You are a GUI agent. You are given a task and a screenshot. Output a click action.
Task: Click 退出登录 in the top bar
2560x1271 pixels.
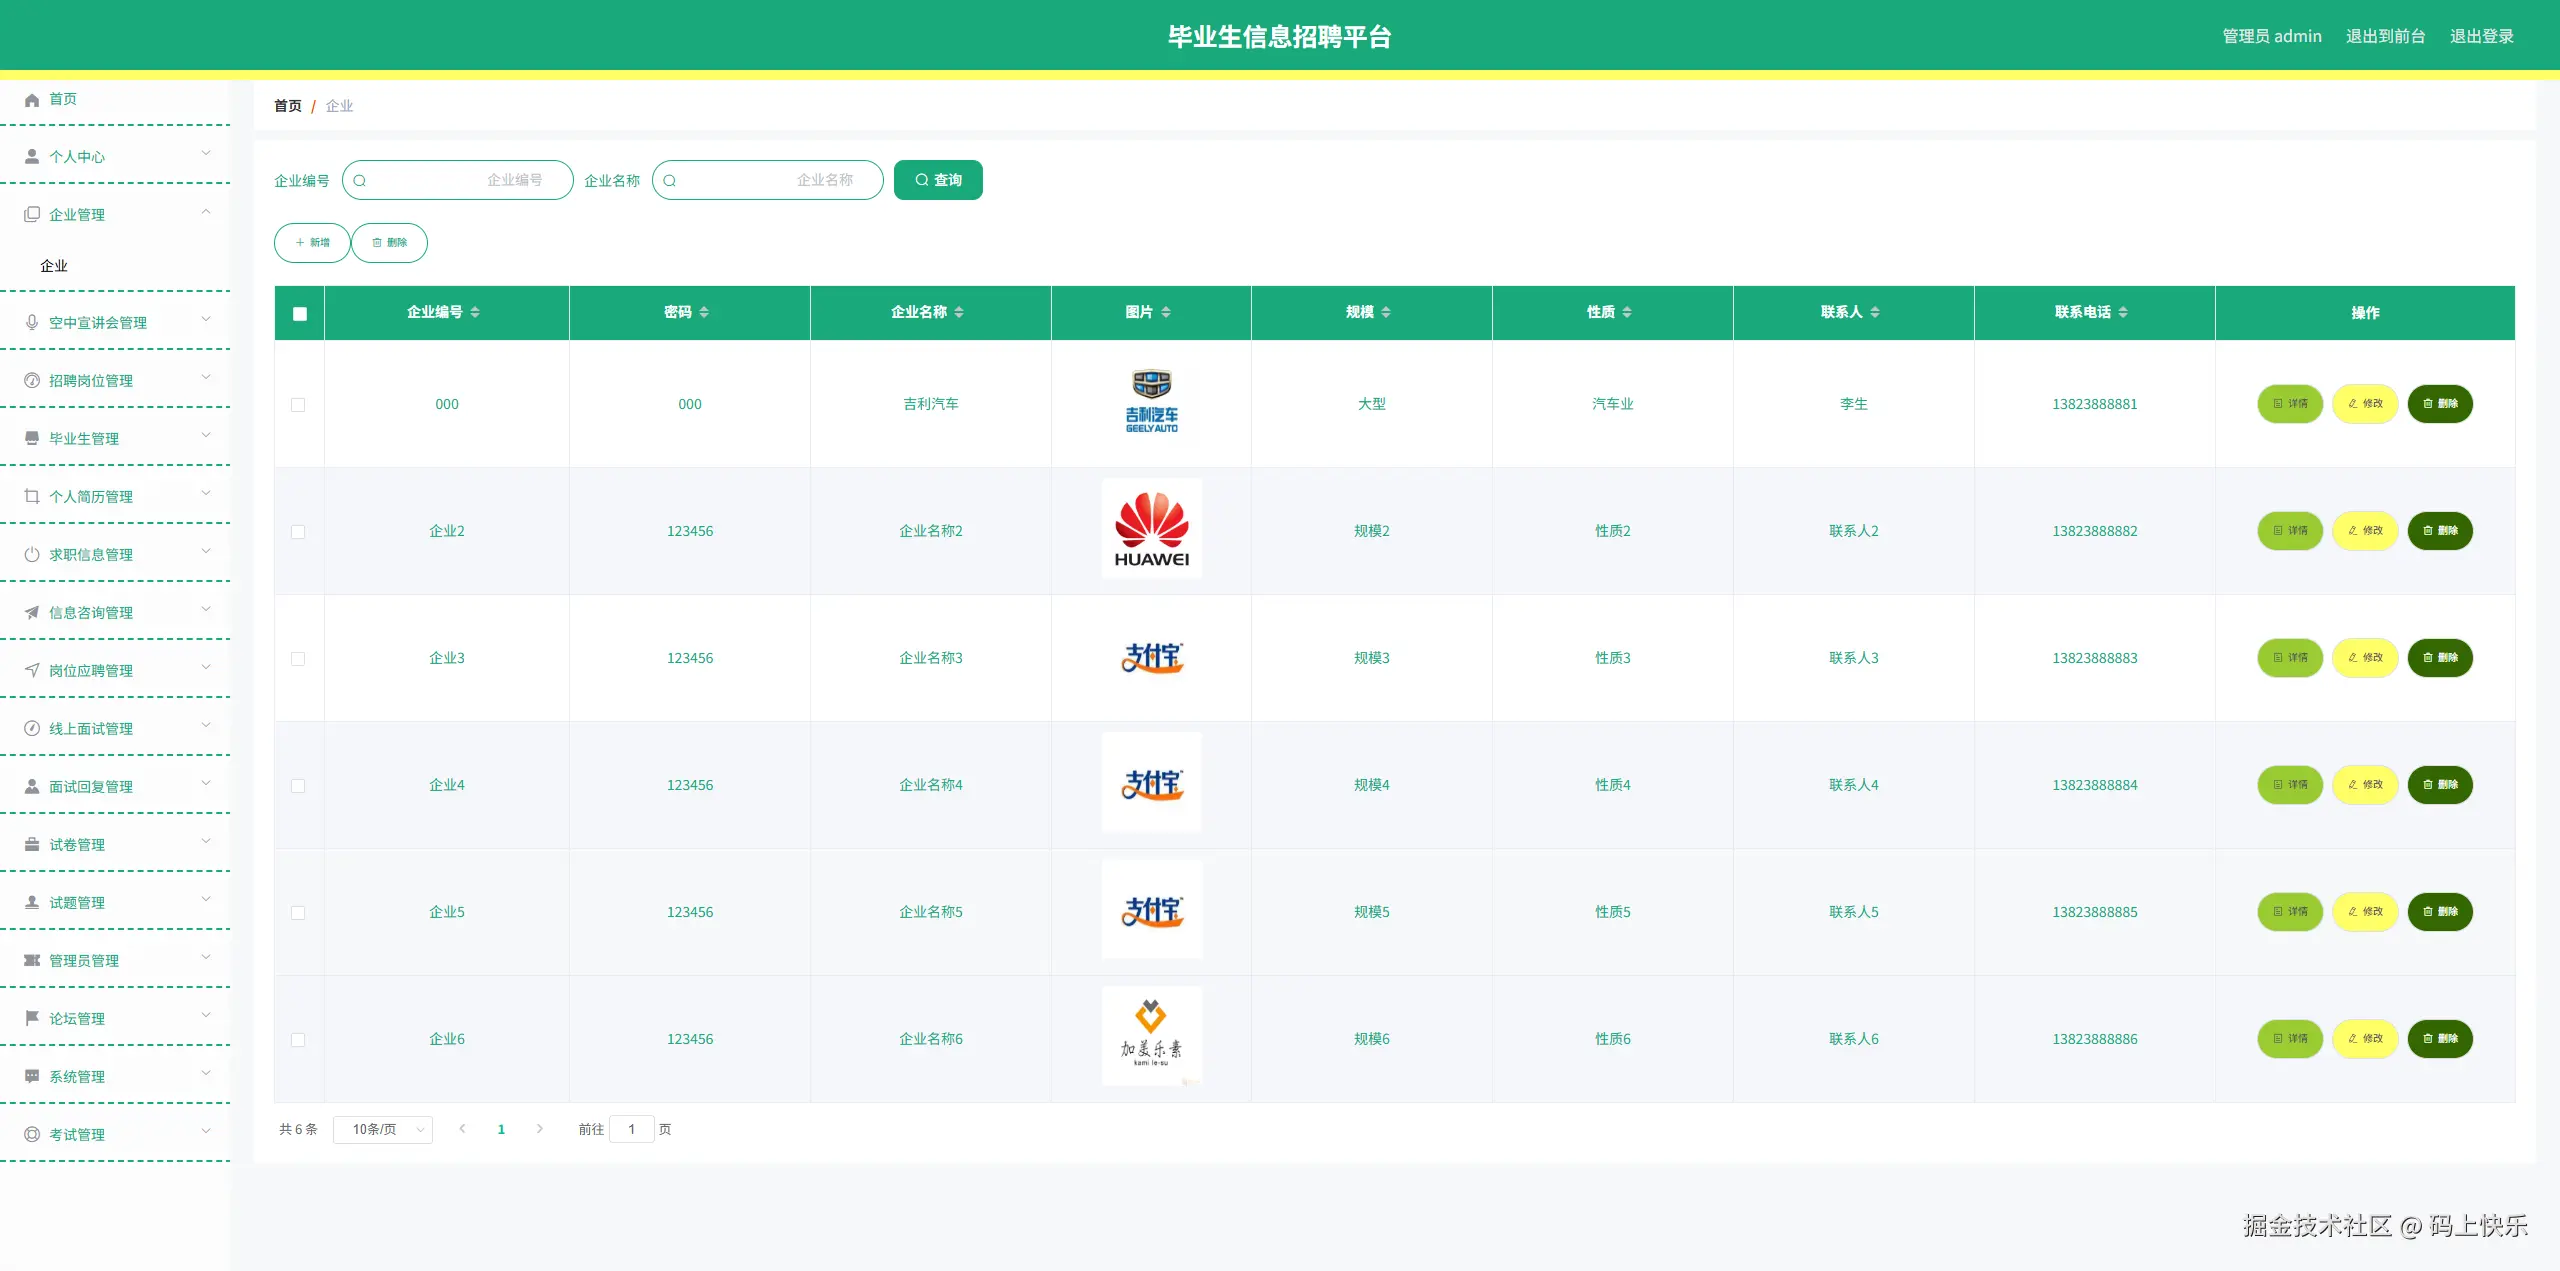(2481, 36)
